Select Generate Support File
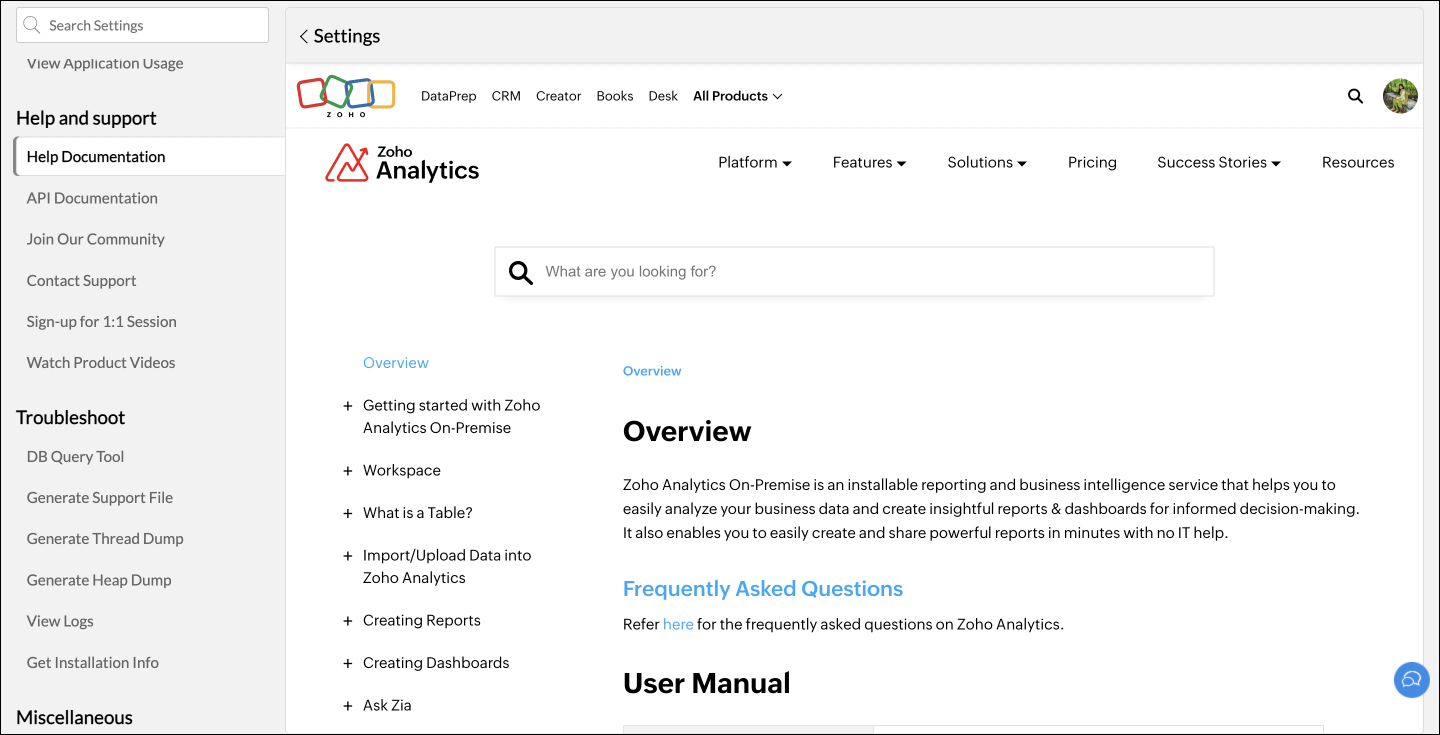Image resolution: width=1440 pixels, height=735 pixels. pyautogui.click(x=100, y=498)
